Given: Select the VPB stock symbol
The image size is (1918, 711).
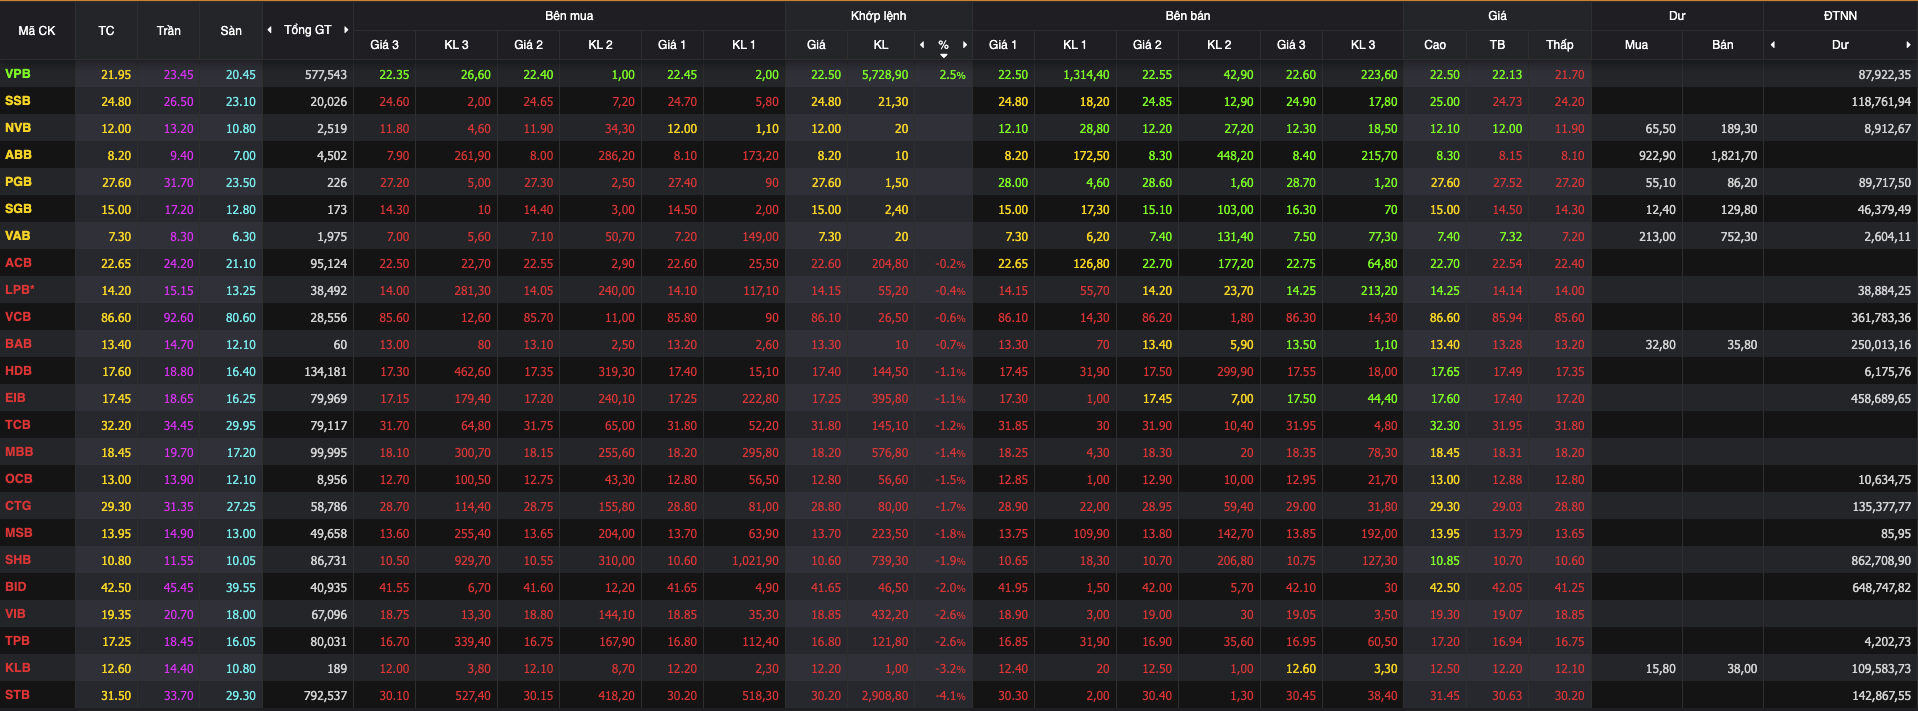Looking at the screenshot, I should [x=18, y=74].
